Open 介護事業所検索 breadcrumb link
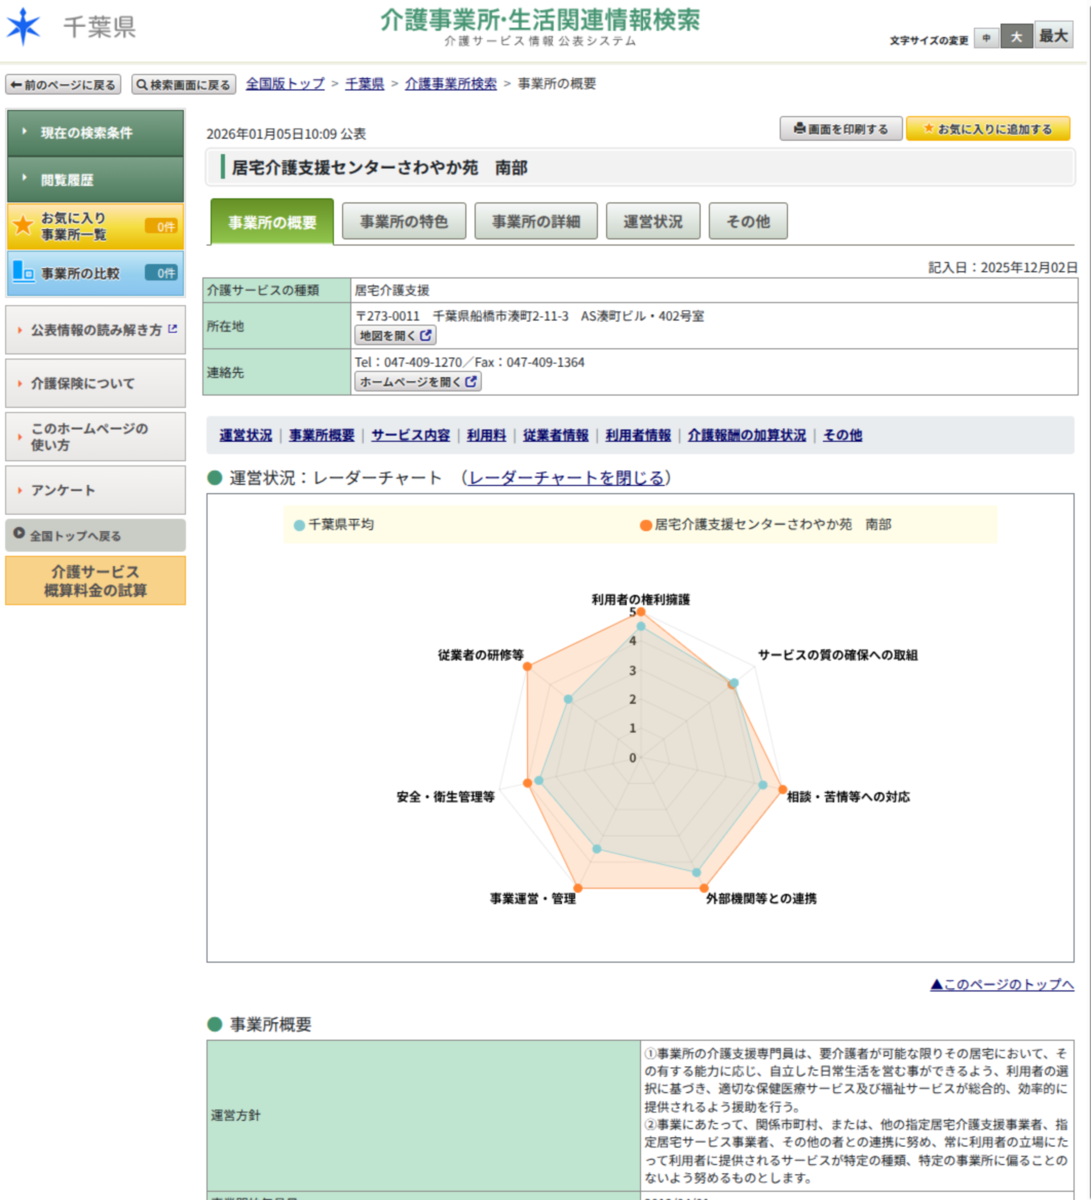This screenshot has height=1200, width=1091. 451,84
